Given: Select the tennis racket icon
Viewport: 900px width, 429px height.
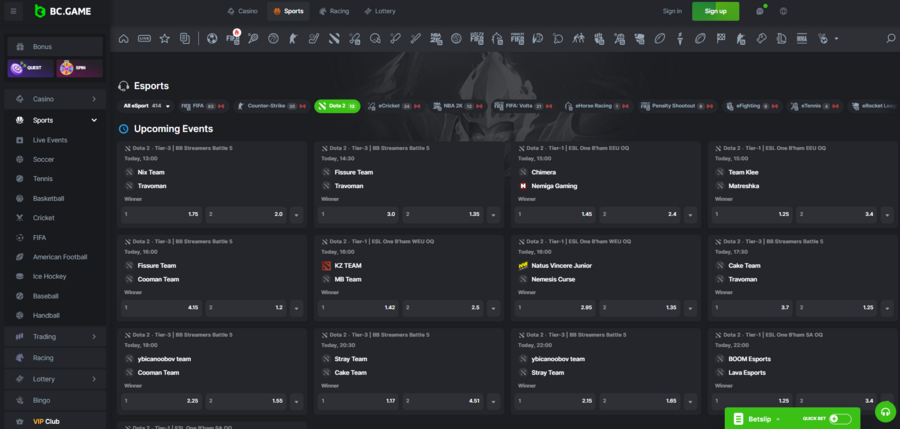Looking at the screenshot, I should (x=253, y=38).
